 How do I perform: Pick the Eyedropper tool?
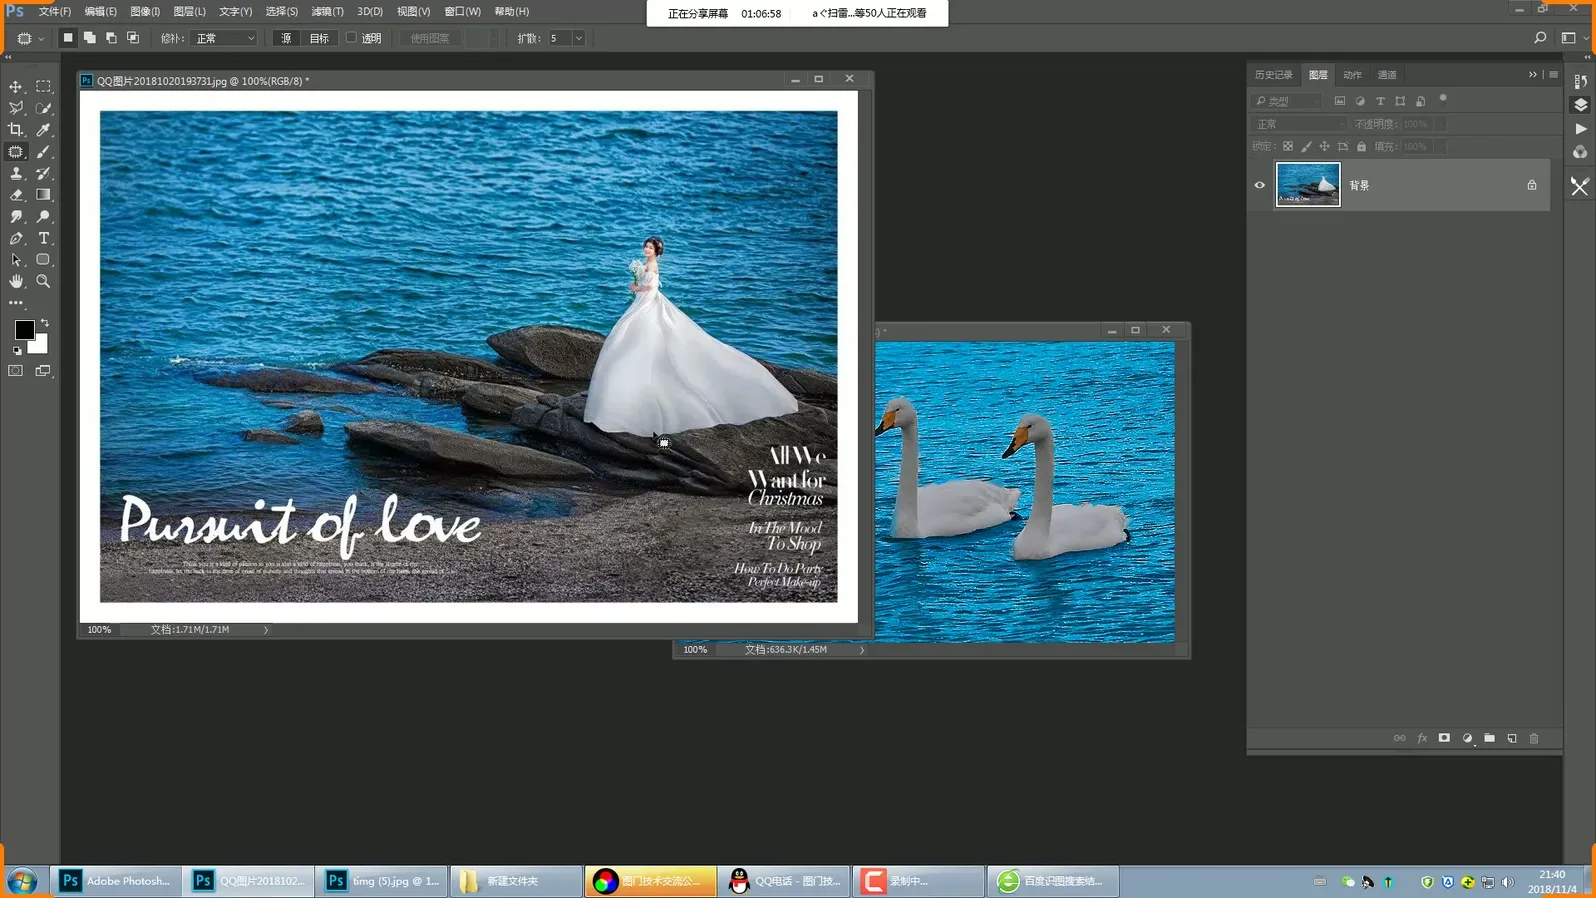[x=43, y=130]
